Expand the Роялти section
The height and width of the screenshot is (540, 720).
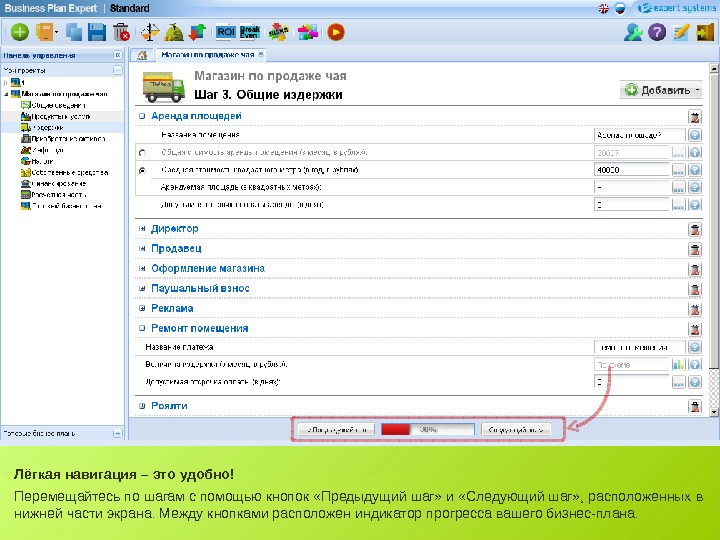[142, 406]
